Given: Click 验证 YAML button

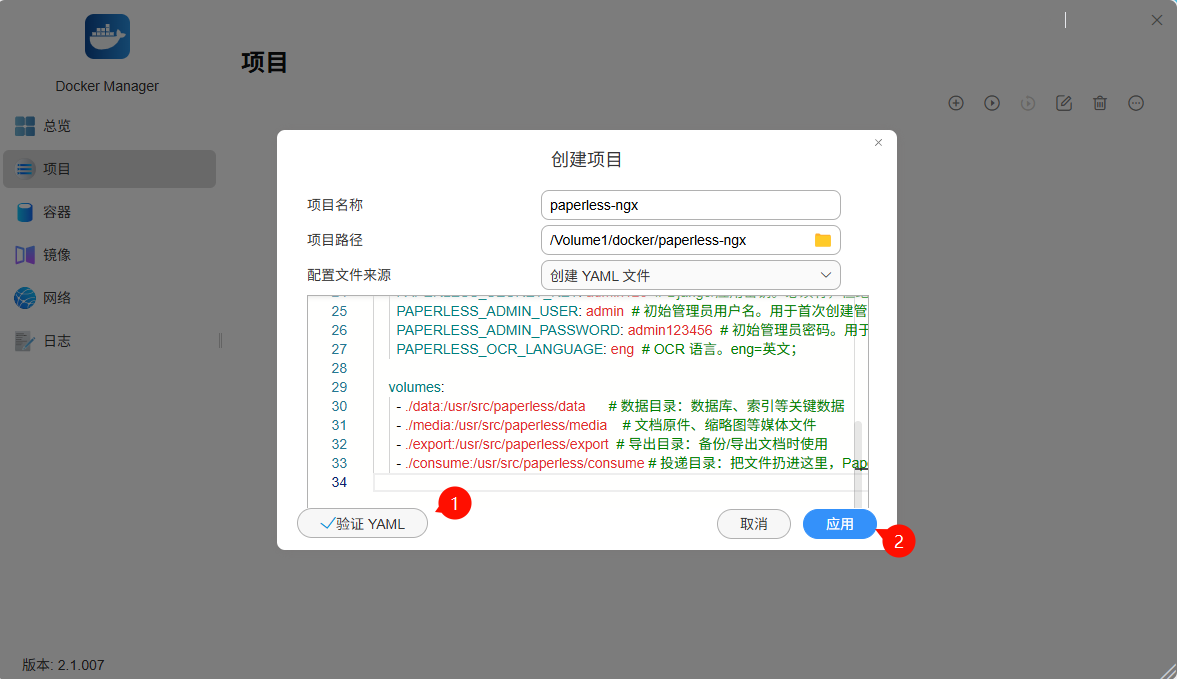Looking at the screenshot, I should 363,524.
